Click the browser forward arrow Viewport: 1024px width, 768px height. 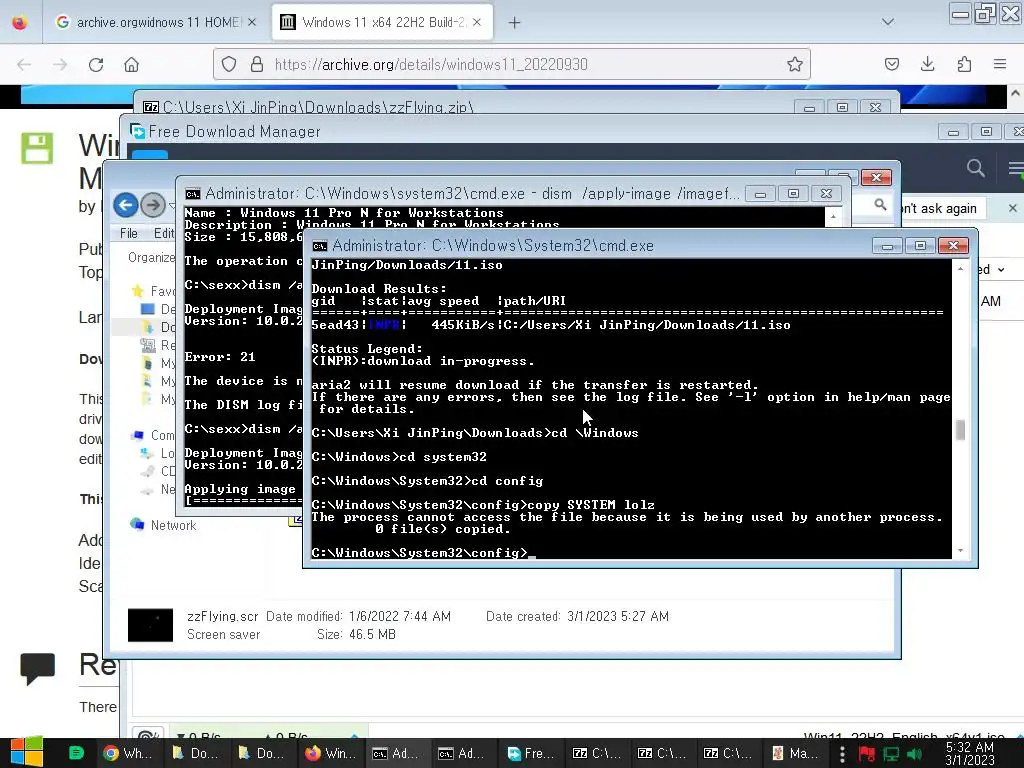pyautogui.click(x=60, y=65)
